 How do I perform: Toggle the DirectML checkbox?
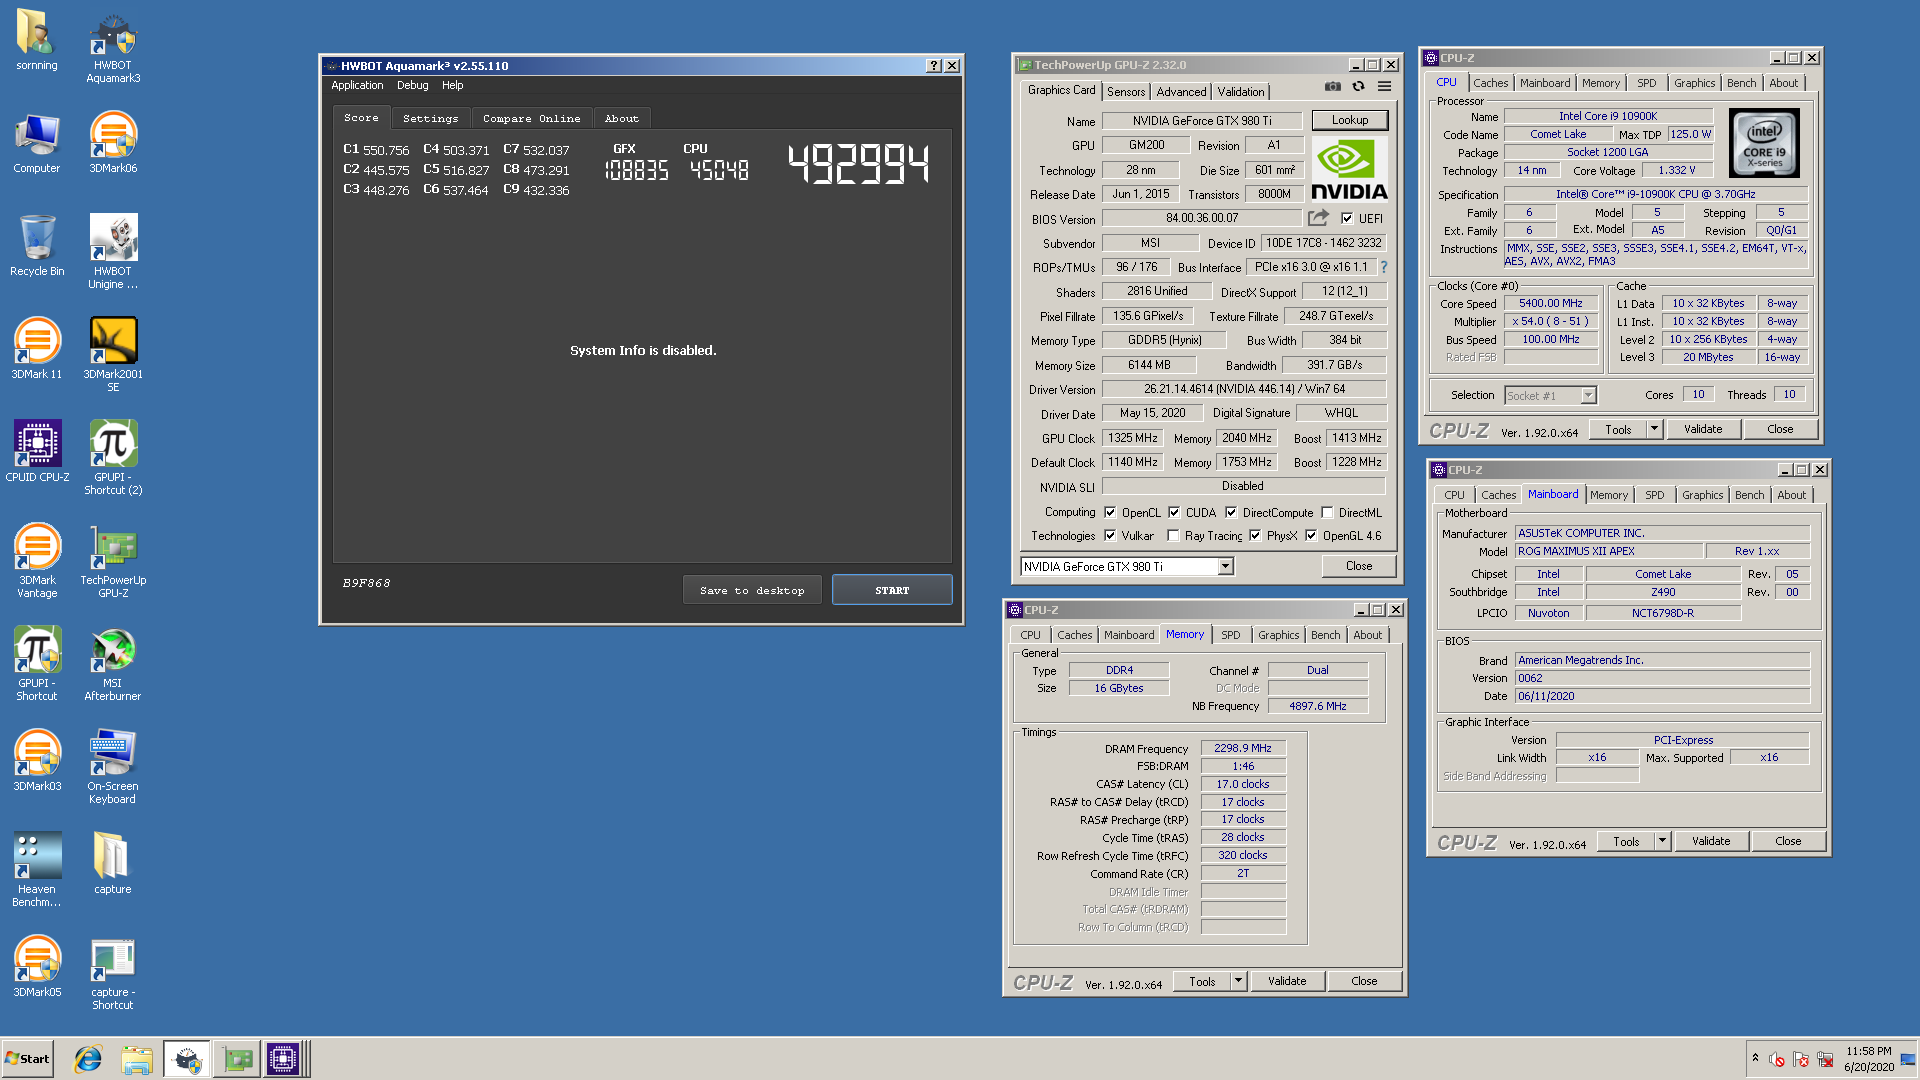[1327, 512]
